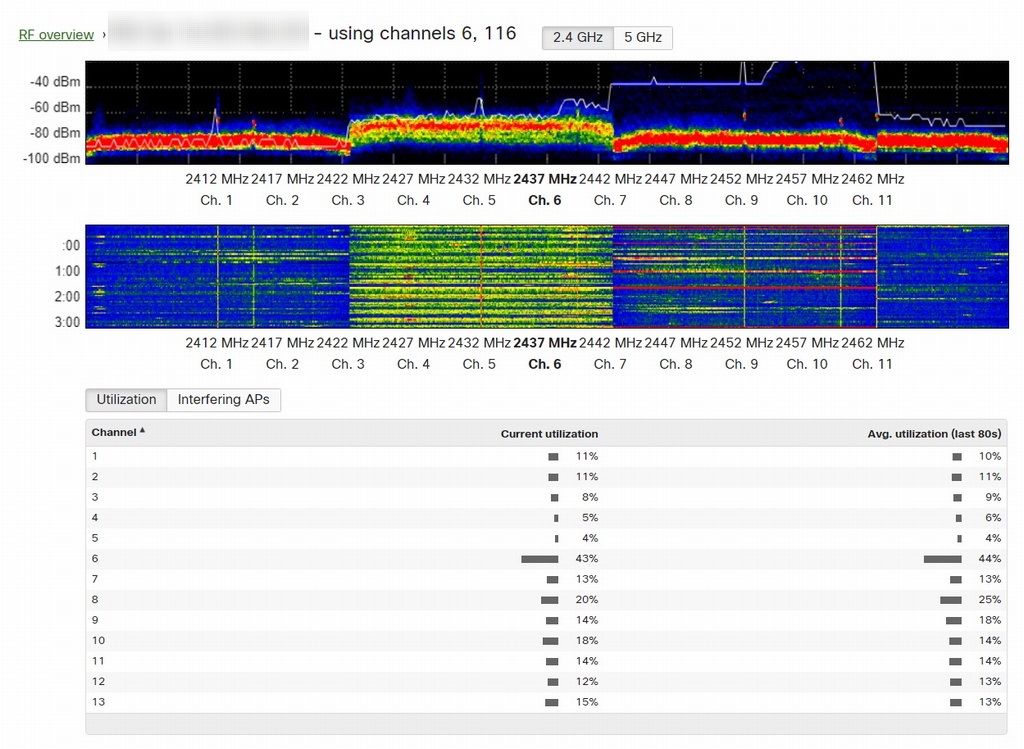This screenshot has height=749, width=1024.
Task: Click 2412 MHz label under the spectrum graph
Action: [217, 179]
